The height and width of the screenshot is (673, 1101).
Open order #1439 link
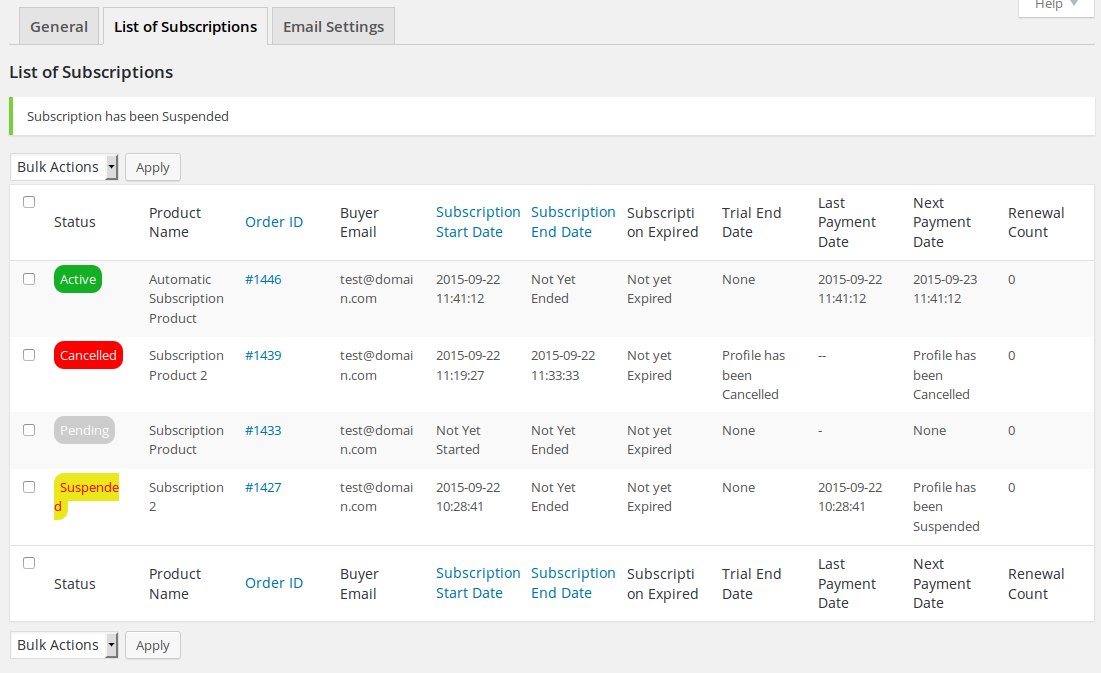pyautogui.click(x=263, y=355)
